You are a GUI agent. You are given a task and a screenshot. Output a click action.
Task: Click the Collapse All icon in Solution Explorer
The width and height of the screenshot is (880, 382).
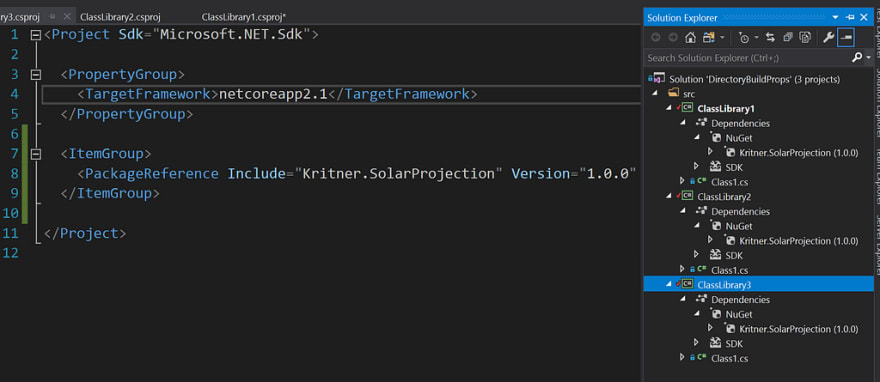[788, 38]
